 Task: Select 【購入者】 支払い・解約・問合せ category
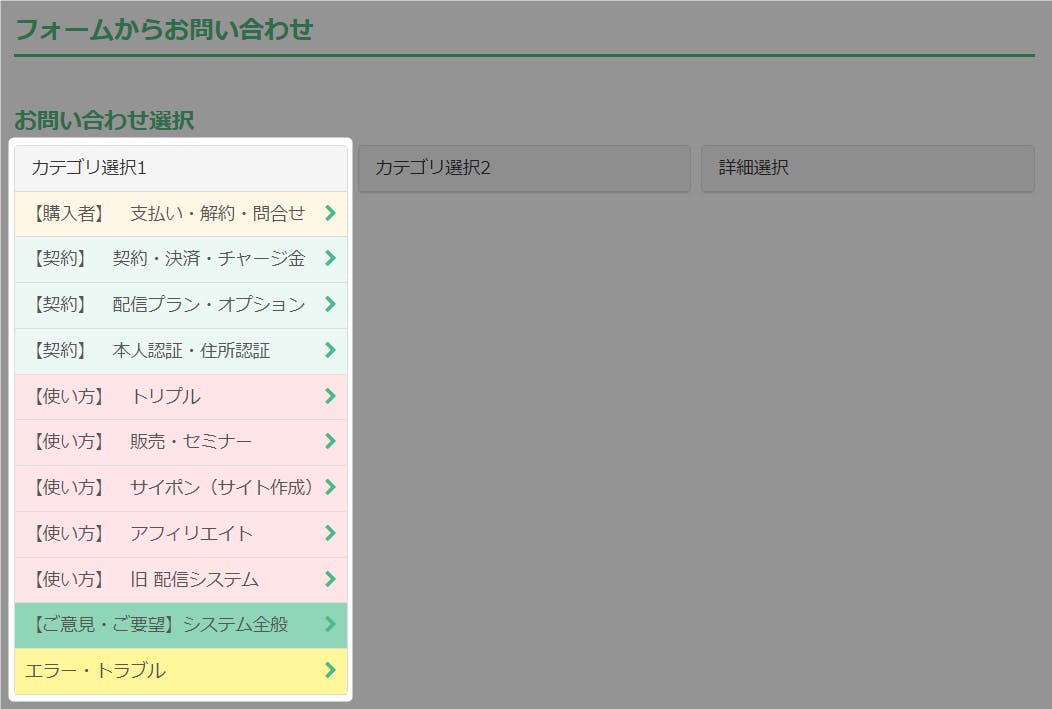(168, 213)
